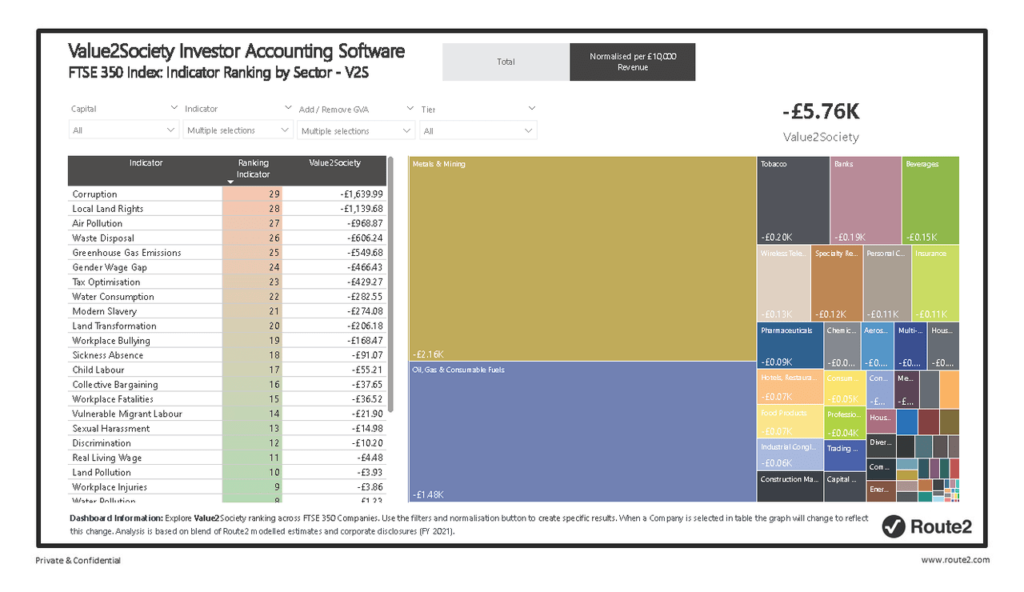The image size is (1024, 592).
Task: Select the Land Pollution row
Action: [x=227, y=472]
